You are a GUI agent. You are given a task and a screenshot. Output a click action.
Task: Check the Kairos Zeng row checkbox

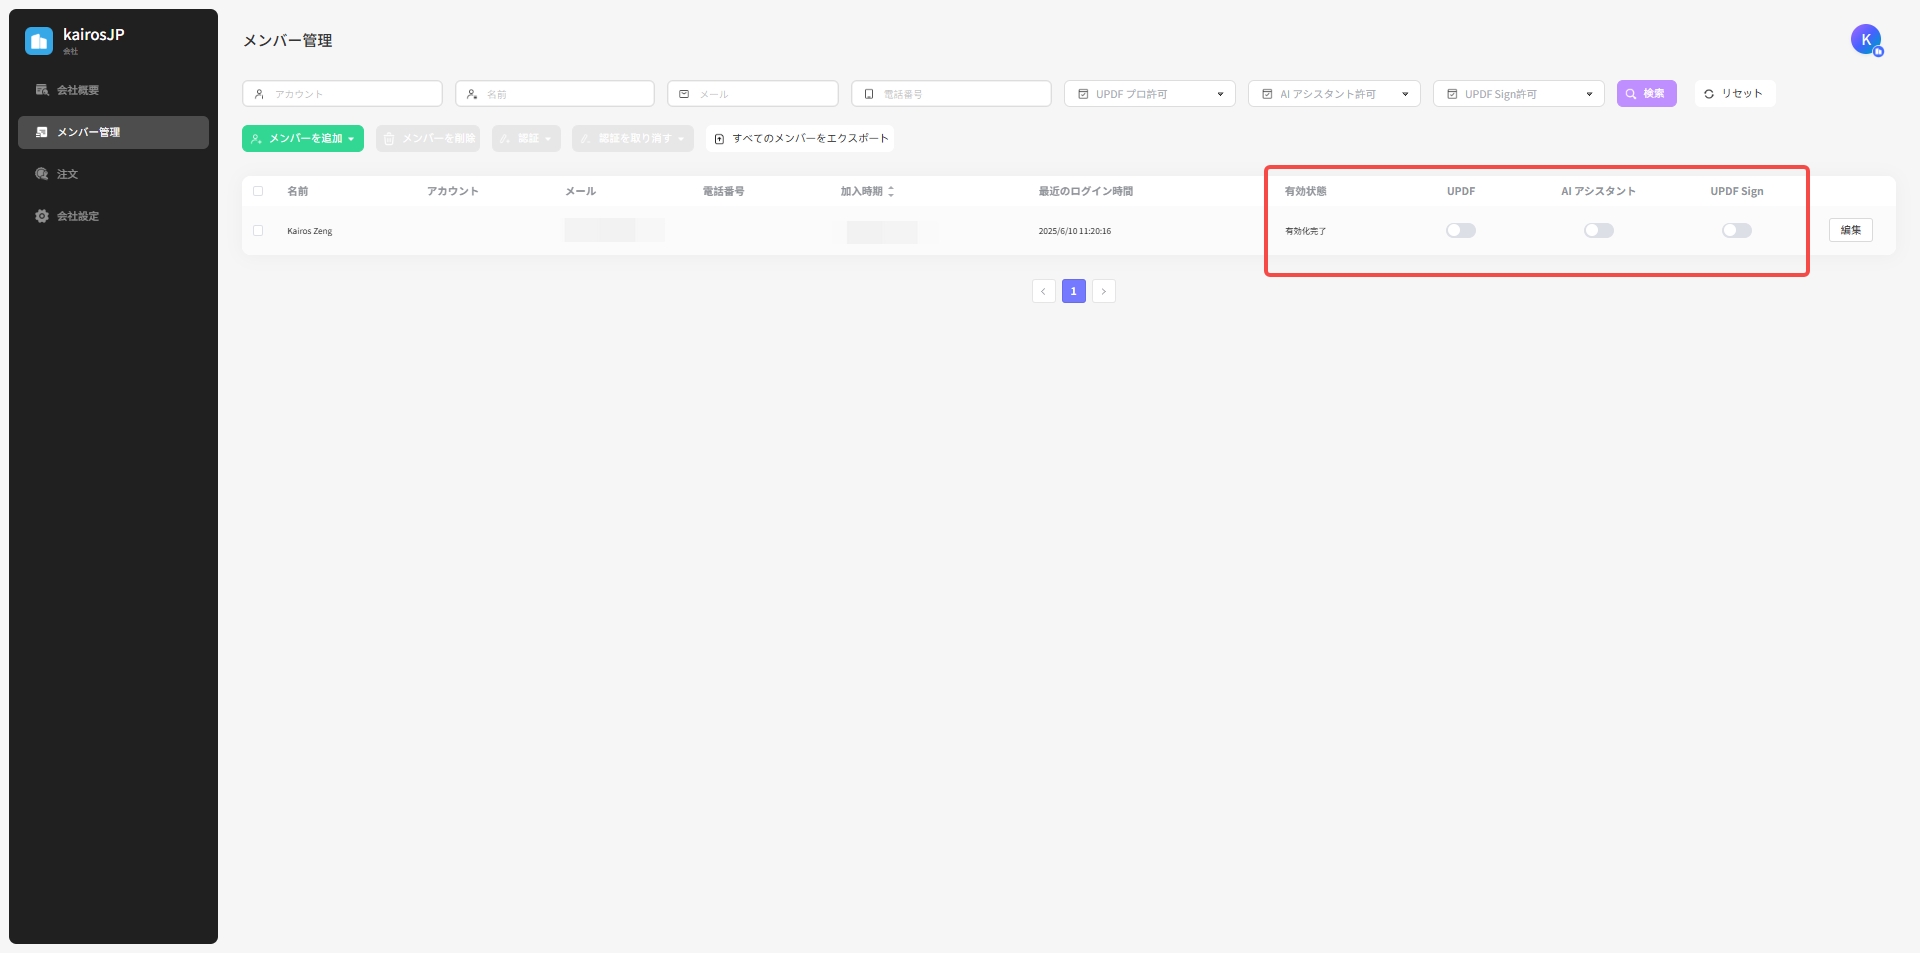click(x=258, y=231)
